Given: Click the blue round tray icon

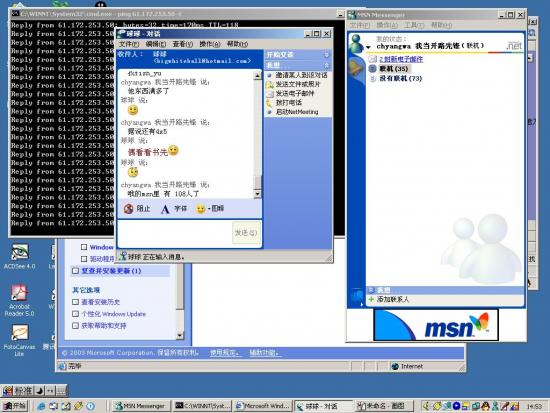Looking at the screenshot, I should coord(456,406).
